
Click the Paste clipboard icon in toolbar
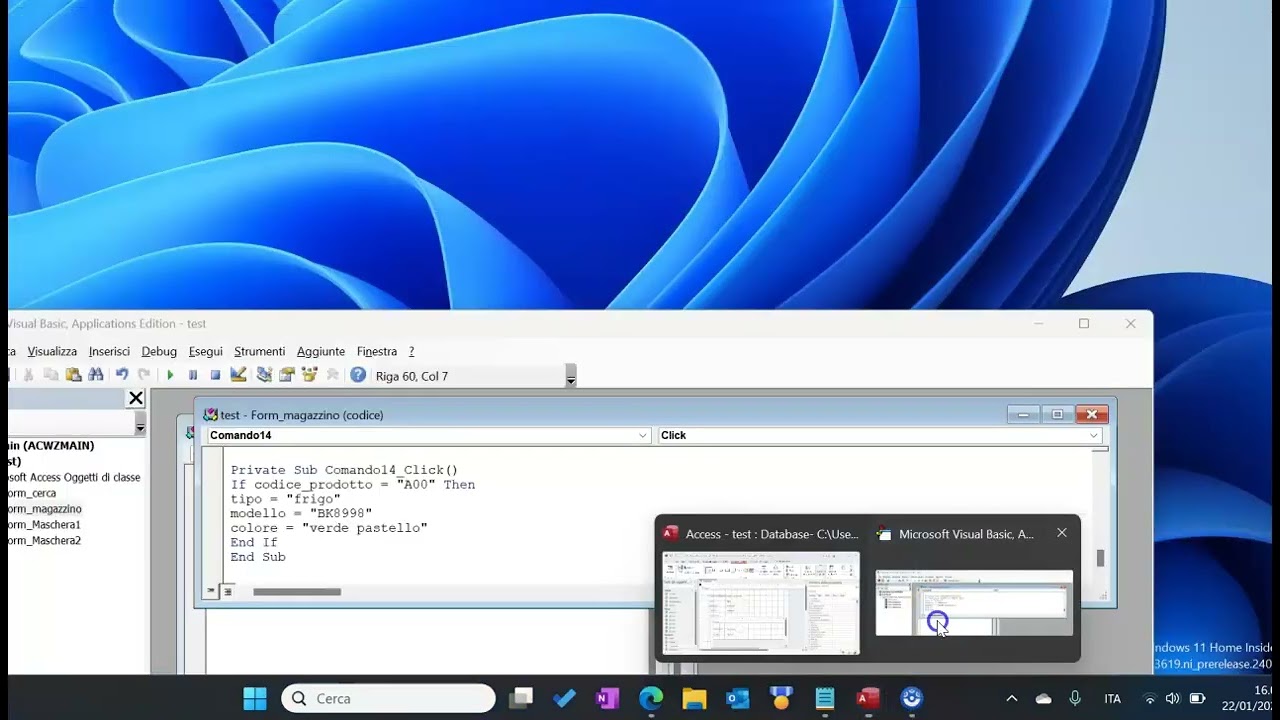(x=73, y=375)
